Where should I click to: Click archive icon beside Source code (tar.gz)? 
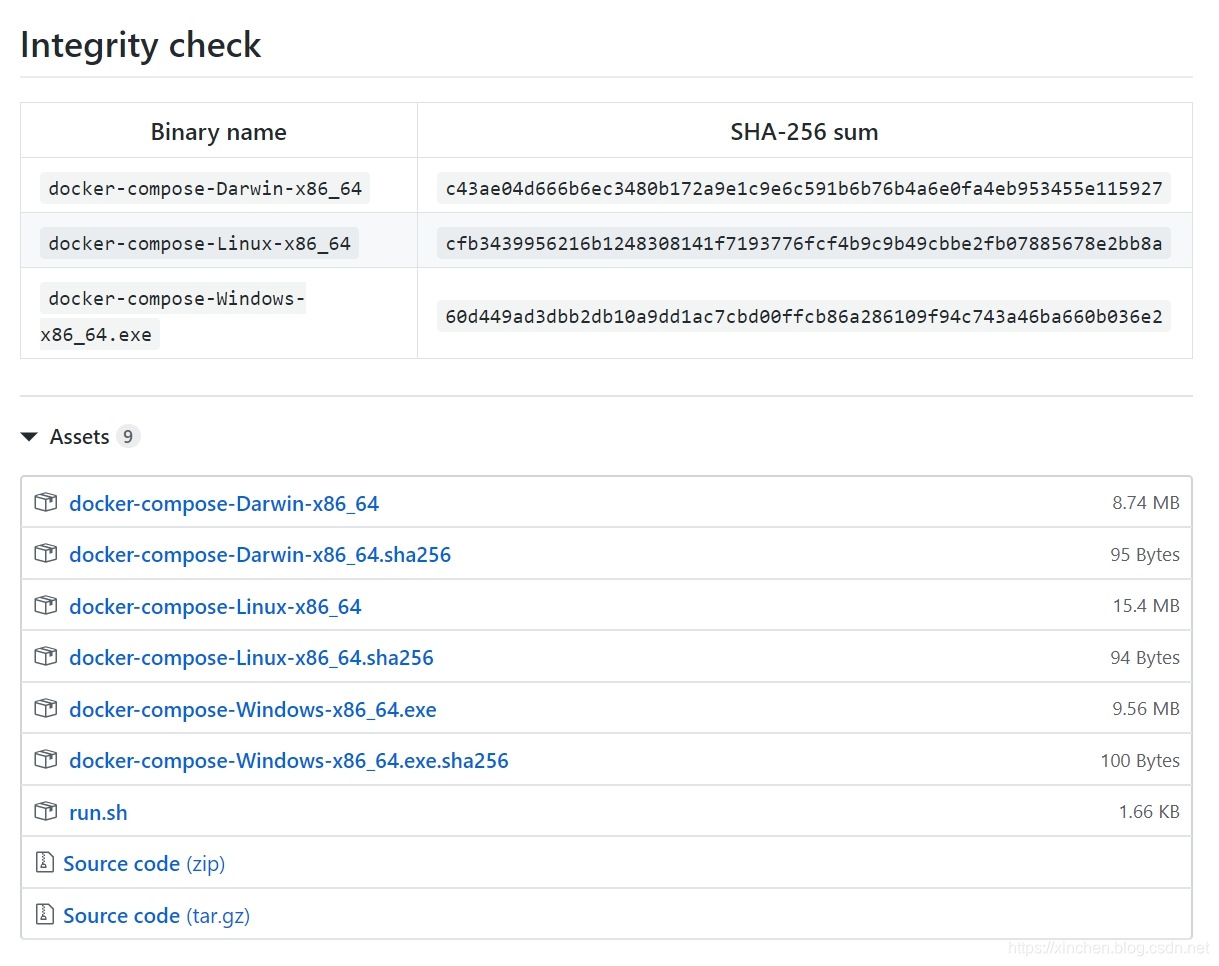click(43, 914)
